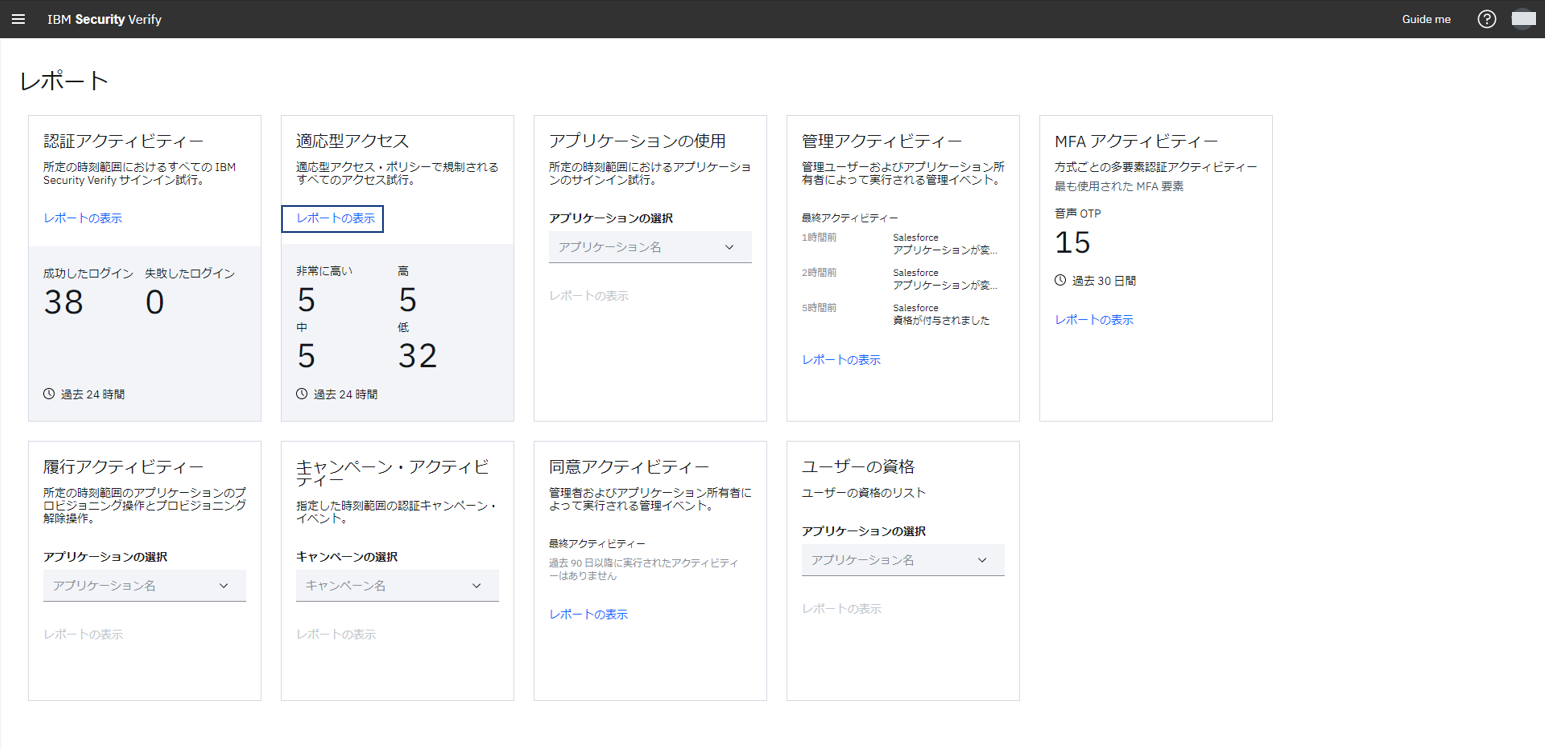
Task: Click the 同意アクティビティー card title
Action: 629,467
